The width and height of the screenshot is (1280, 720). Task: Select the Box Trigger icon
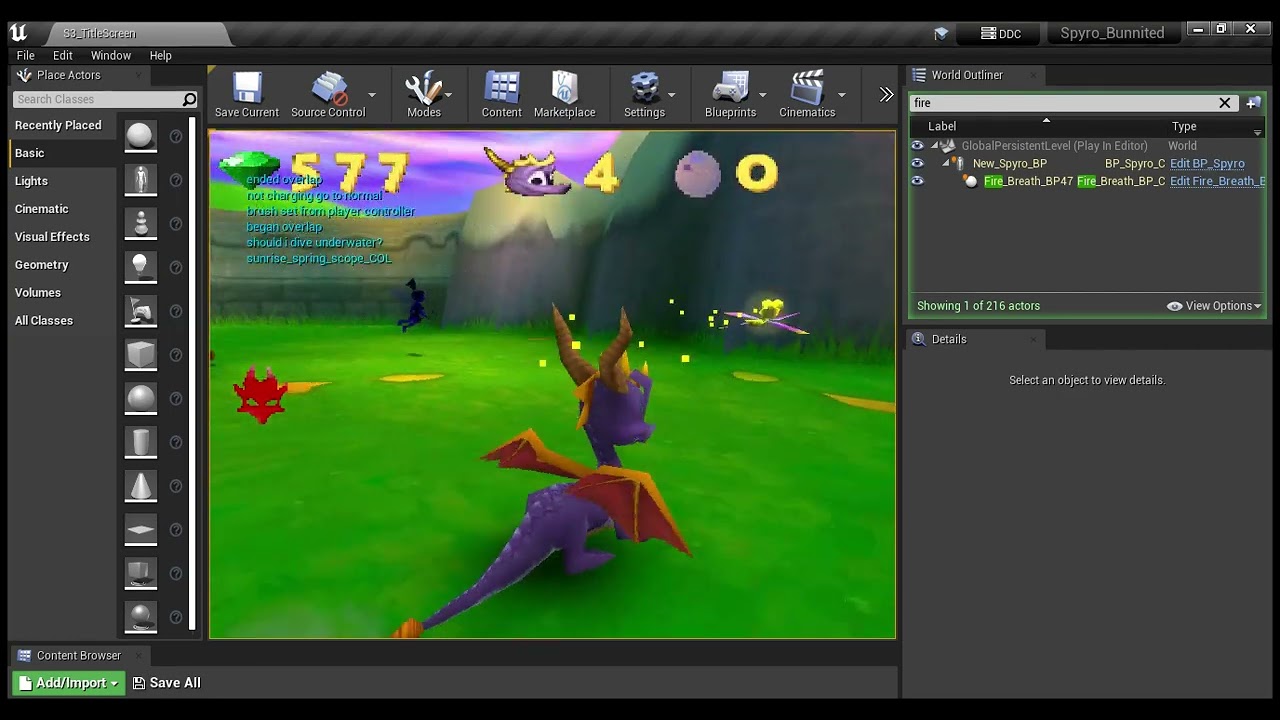[x=141, y=573]
